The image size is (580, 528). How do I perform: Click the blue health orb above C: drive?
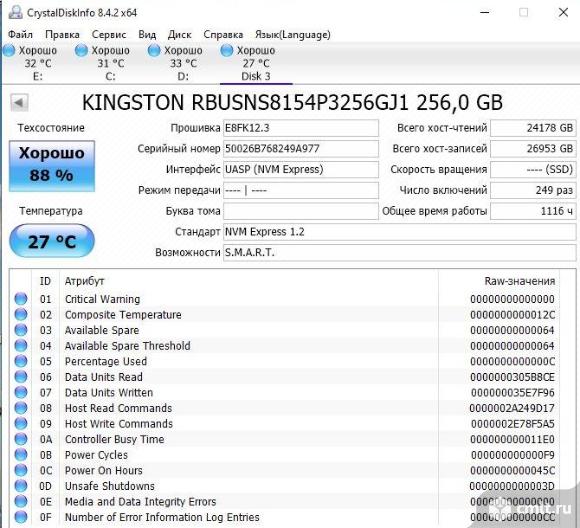click(81, 50)
